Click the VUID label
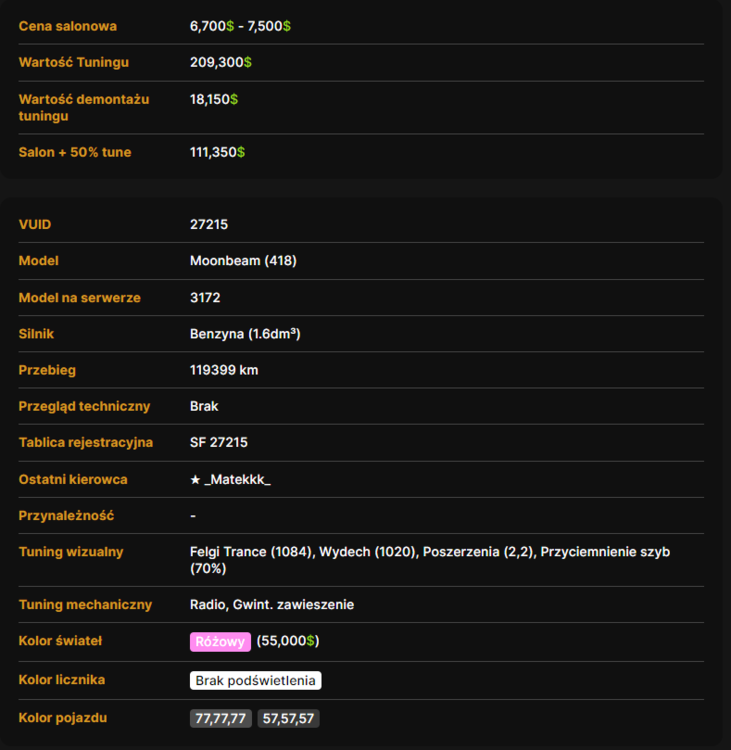 [35, 224]
